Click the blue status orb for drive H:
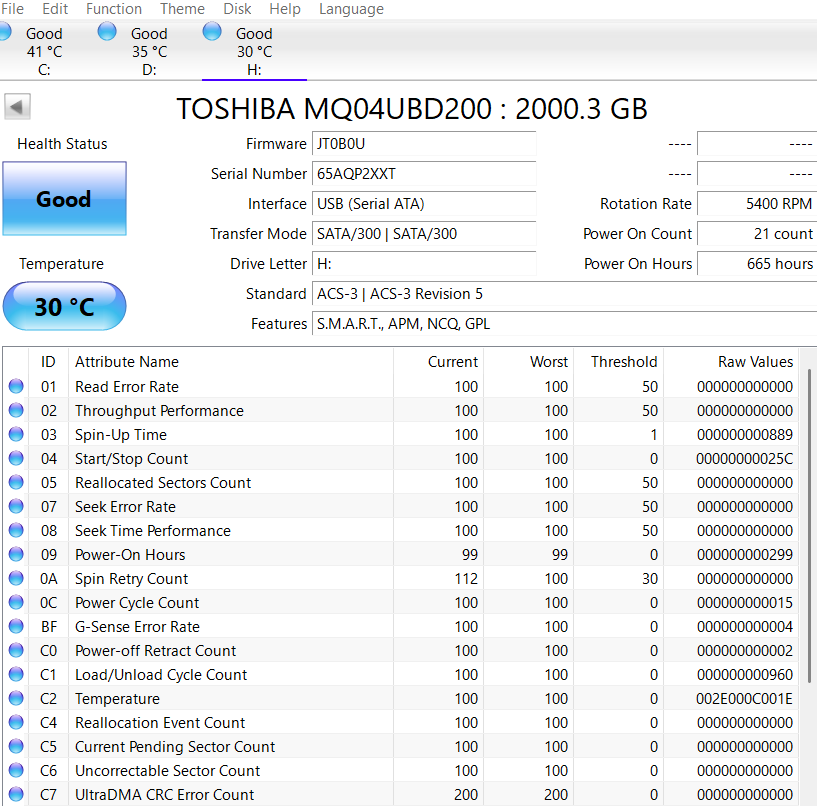 [212, 31]
